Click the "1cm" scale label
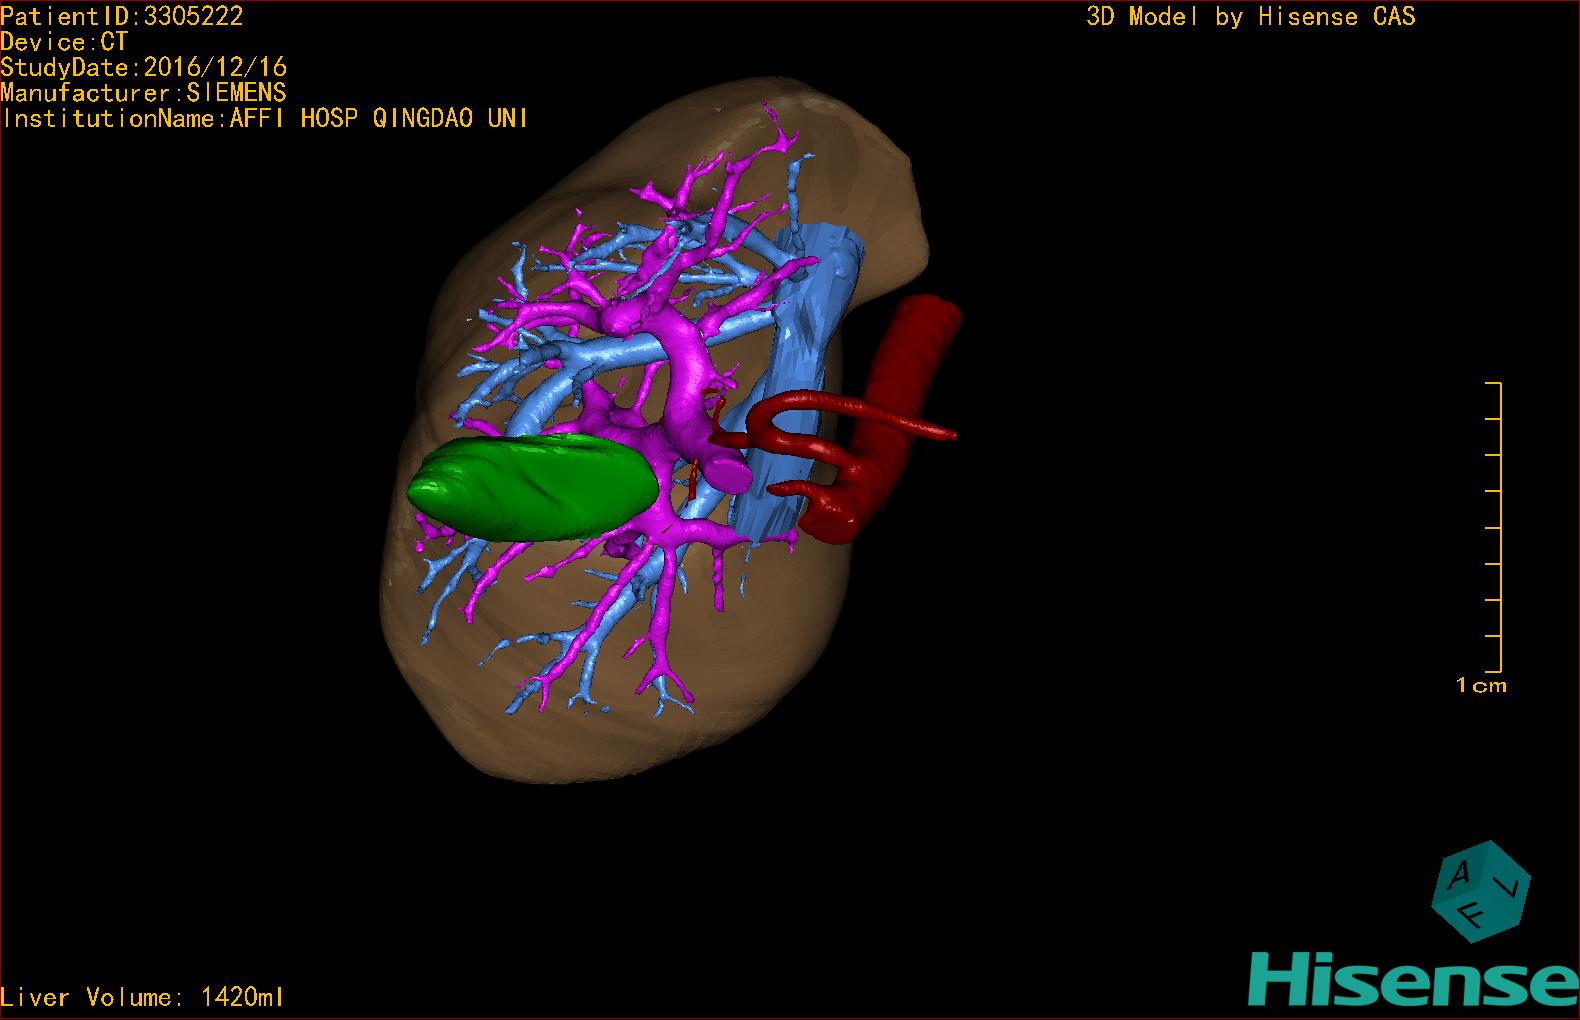Screen dimensions: 1580x1020 (x=1481, y=686)
